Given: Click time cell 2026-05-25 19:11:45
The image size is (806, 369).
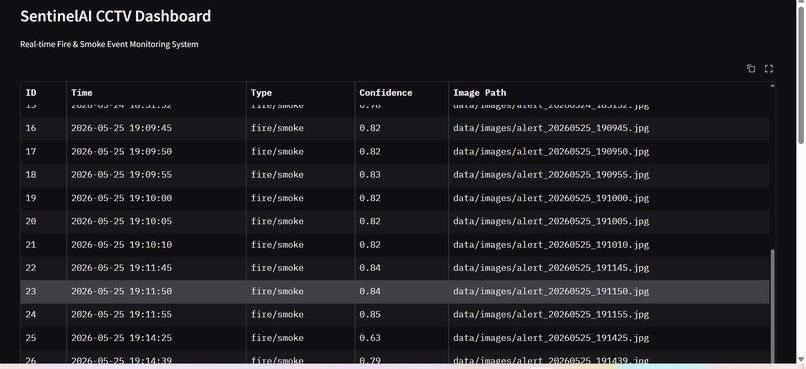Looking at the screenshot, I should coord(156,268).
